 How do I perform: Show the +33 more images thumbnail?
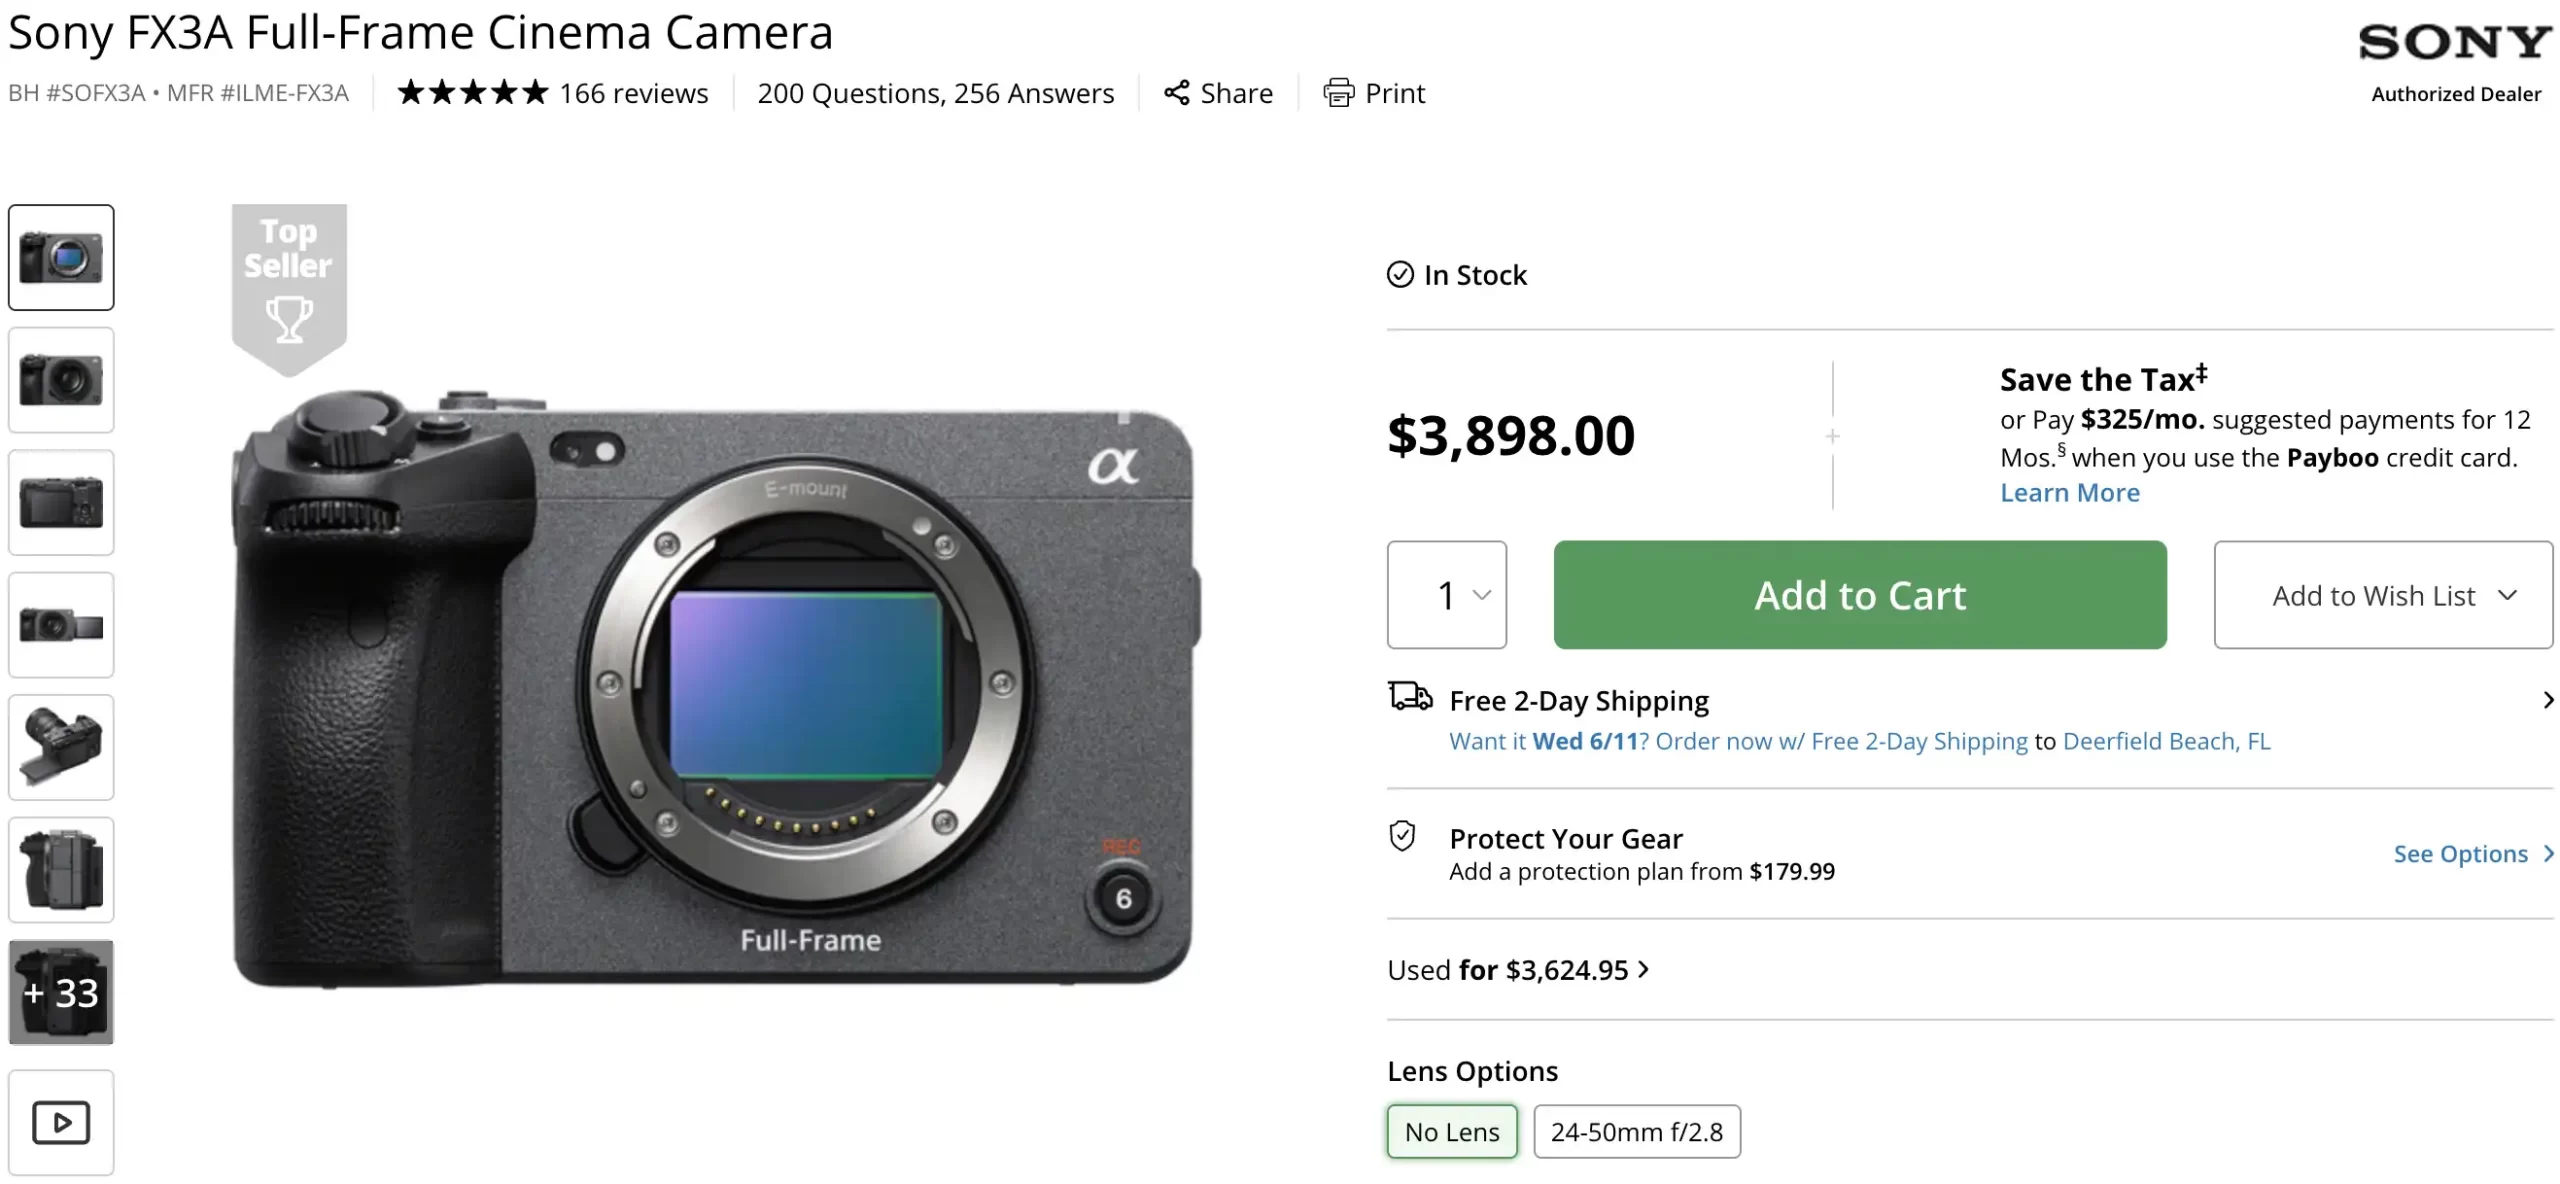coord(61,992)
